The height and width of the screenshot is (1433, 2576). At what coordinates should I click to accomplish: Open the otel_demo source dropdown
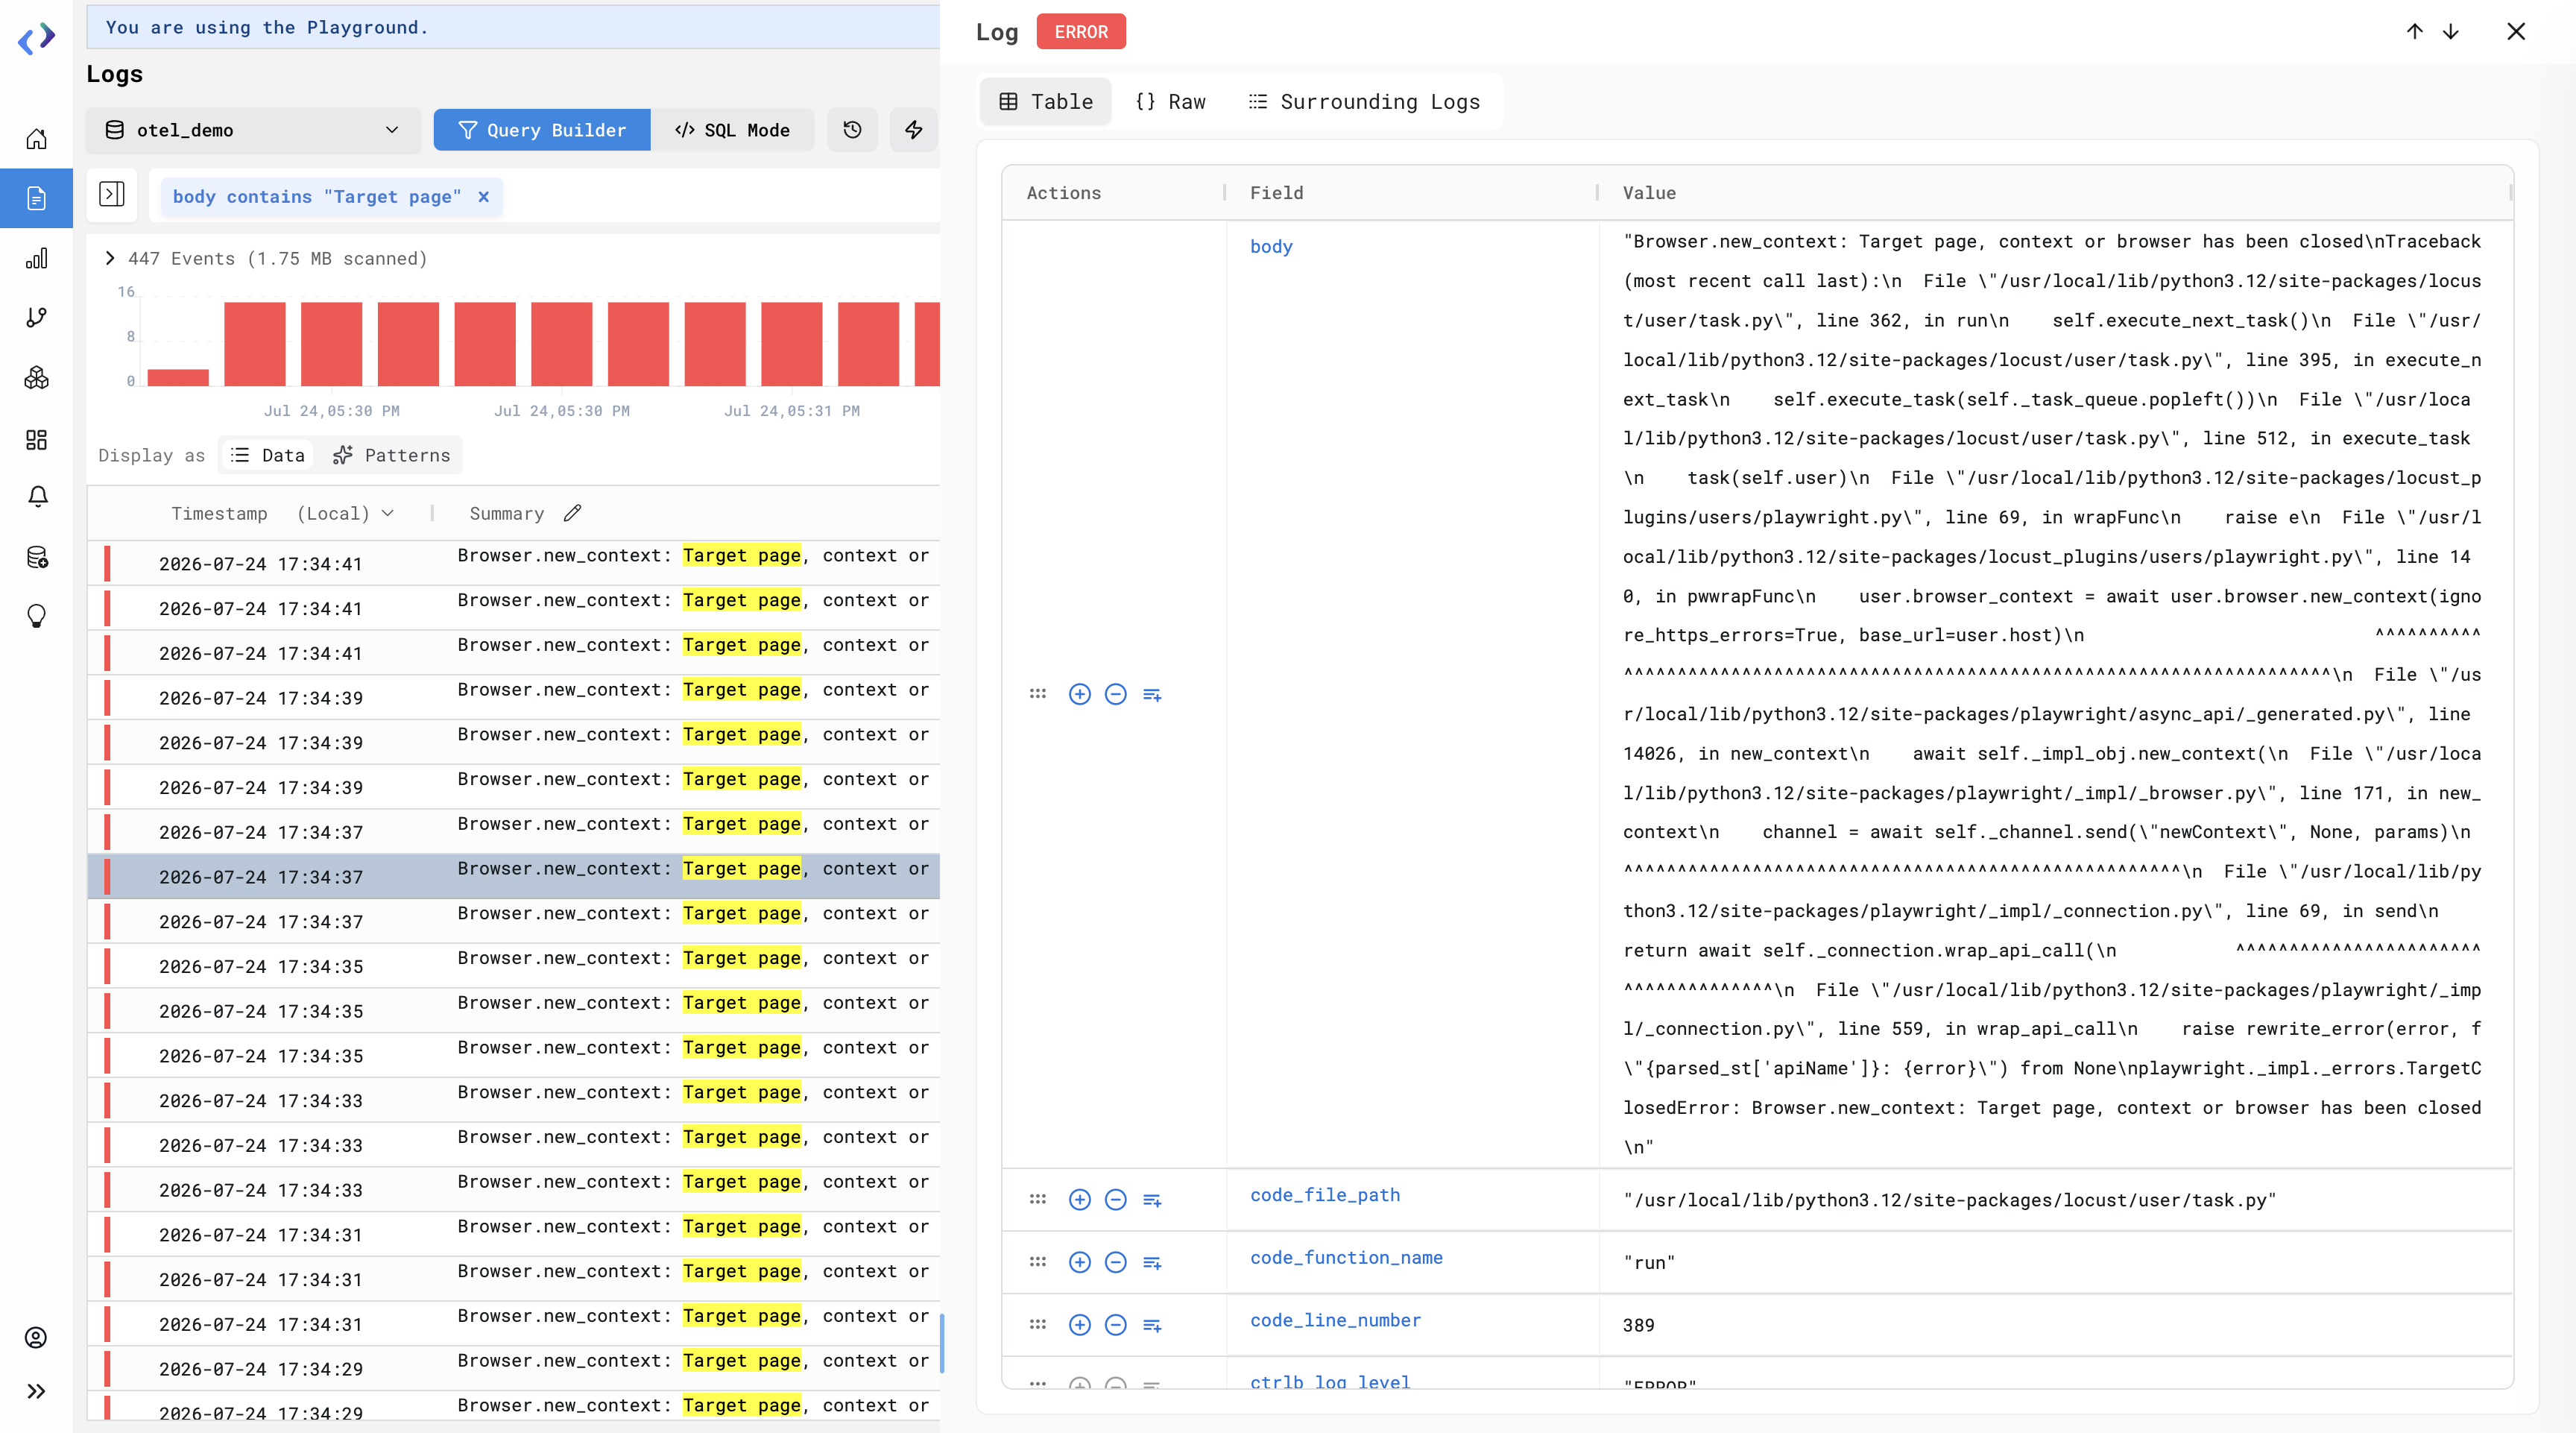(253, 130)
